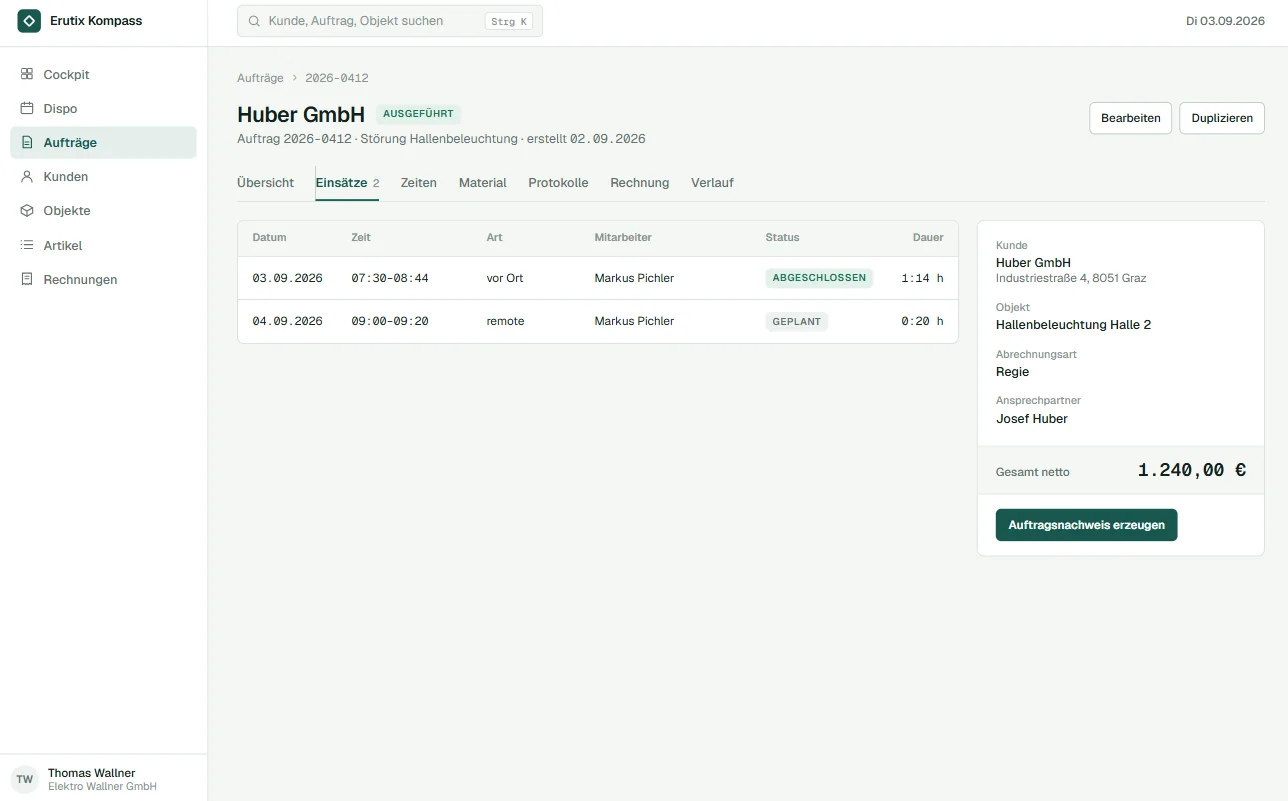
Task: Click the 'vor Ort' cell
Action: (505, 278)
